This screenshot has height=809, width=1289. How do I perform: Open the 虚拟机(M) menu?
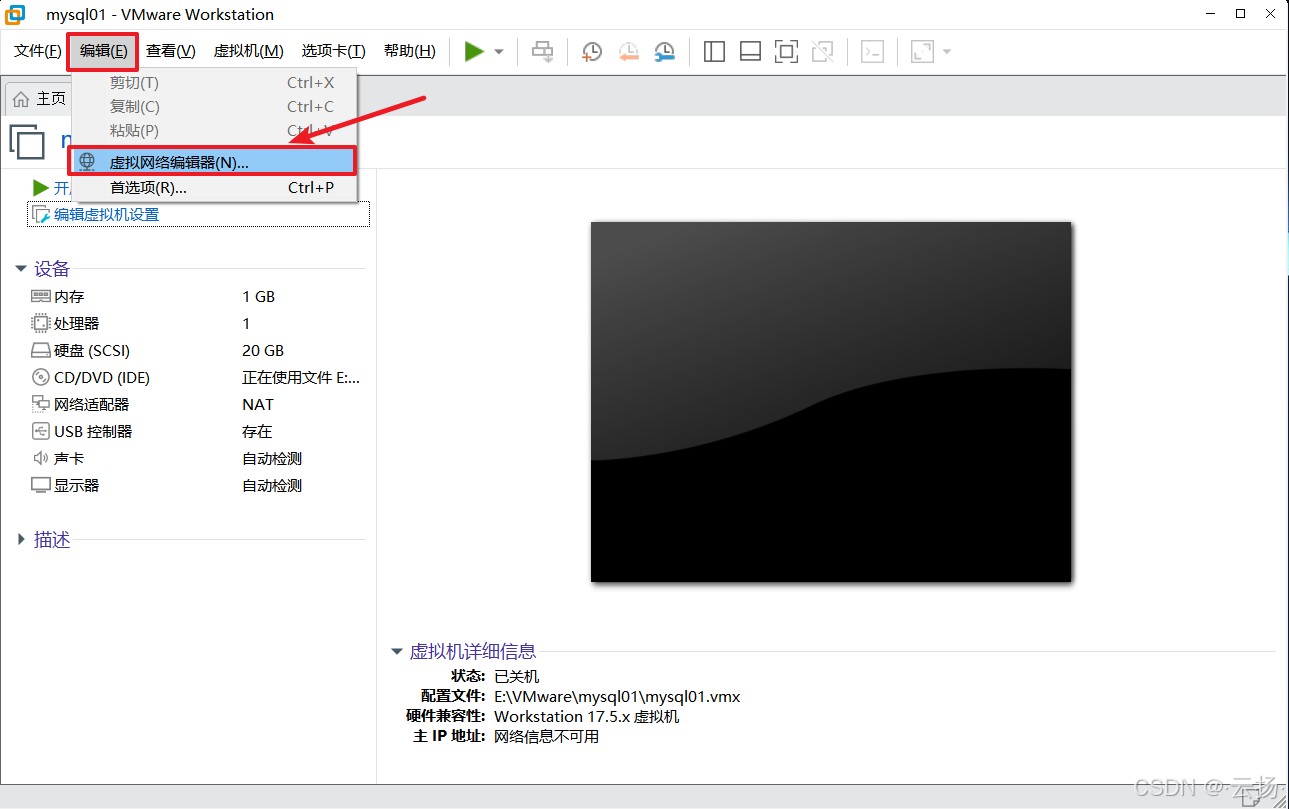point(248,51)
